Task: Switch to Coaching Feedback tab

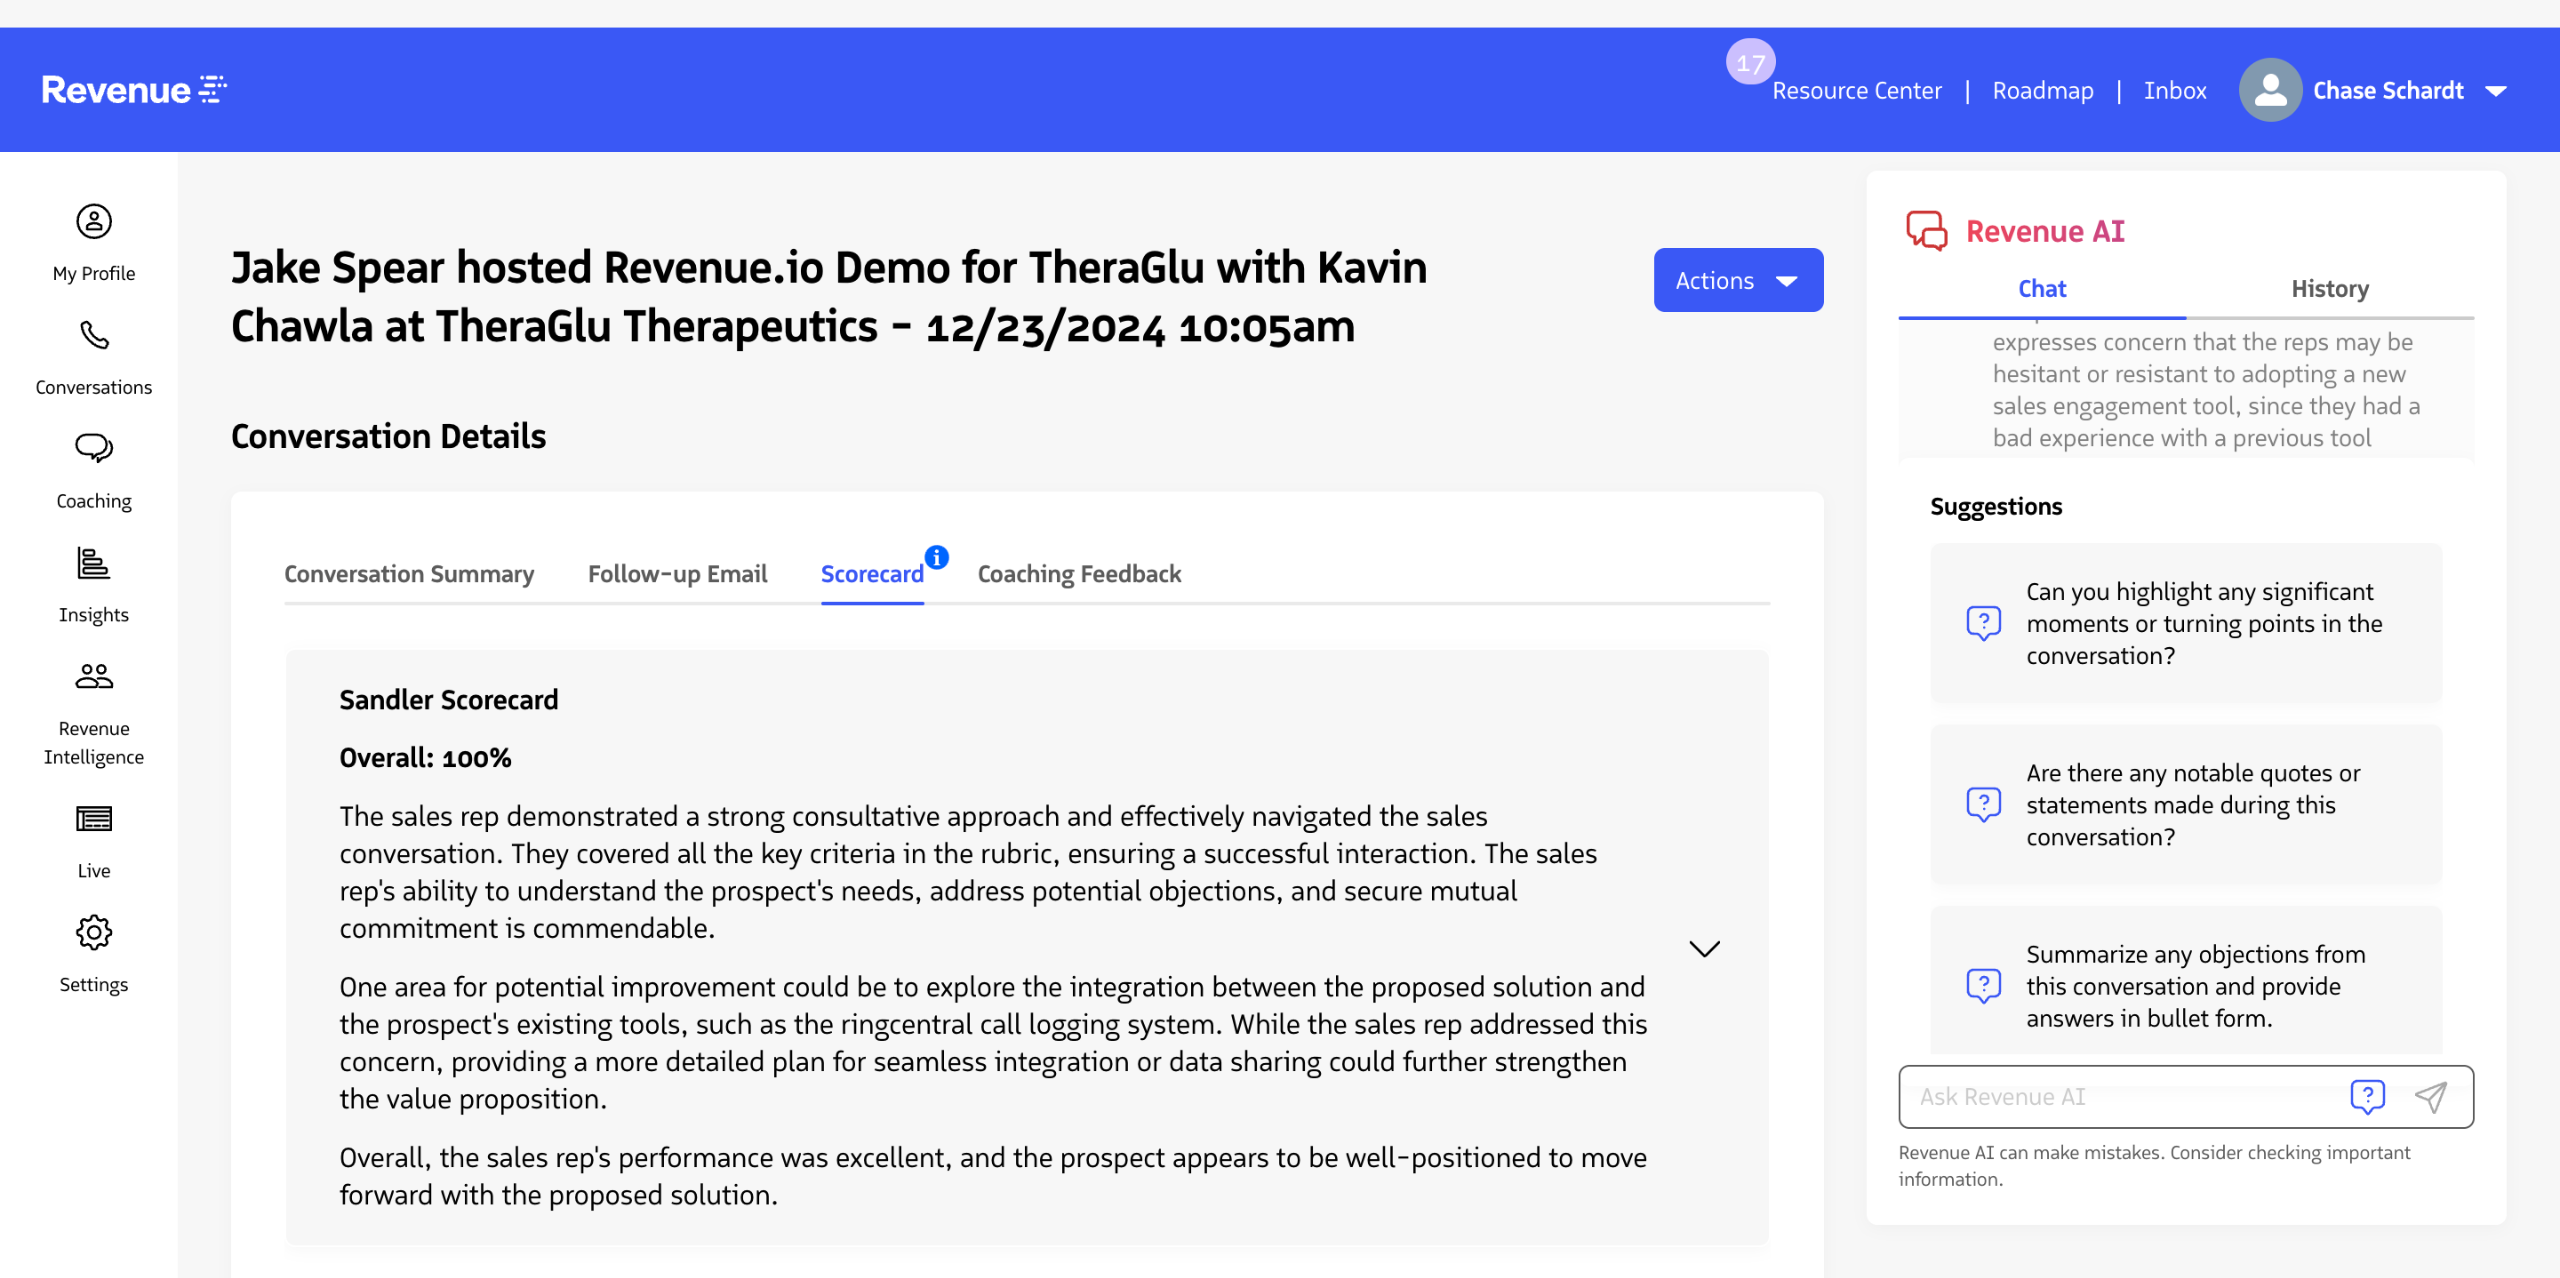Action: [x=1079, y=574]
